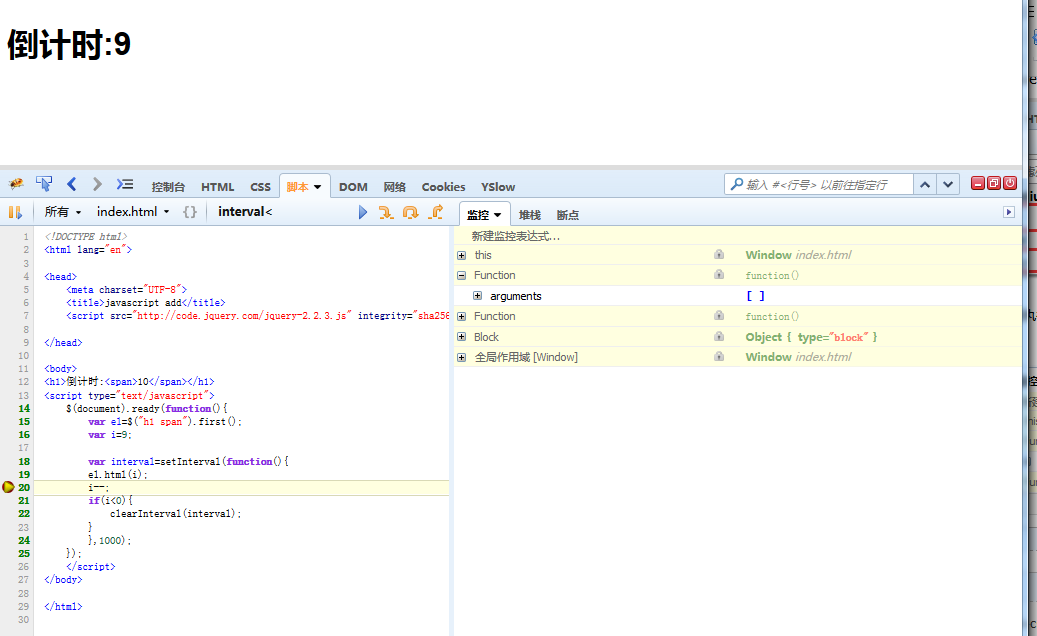
Task: Collapse the side panel with small arrow
Action: tap(1009, 212)
